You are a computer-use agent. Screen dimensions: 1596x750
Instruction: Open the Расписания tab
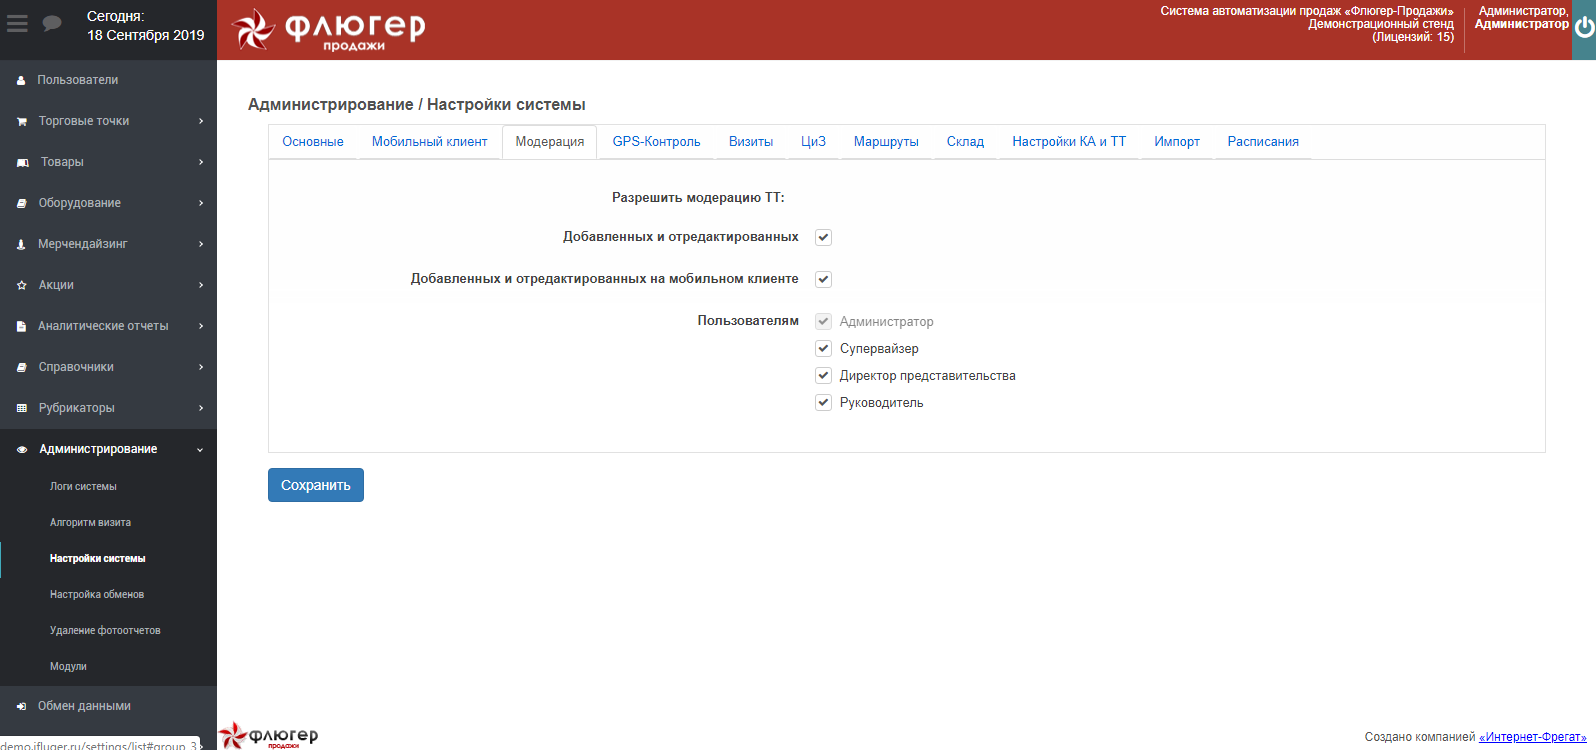pos(1263,142)
